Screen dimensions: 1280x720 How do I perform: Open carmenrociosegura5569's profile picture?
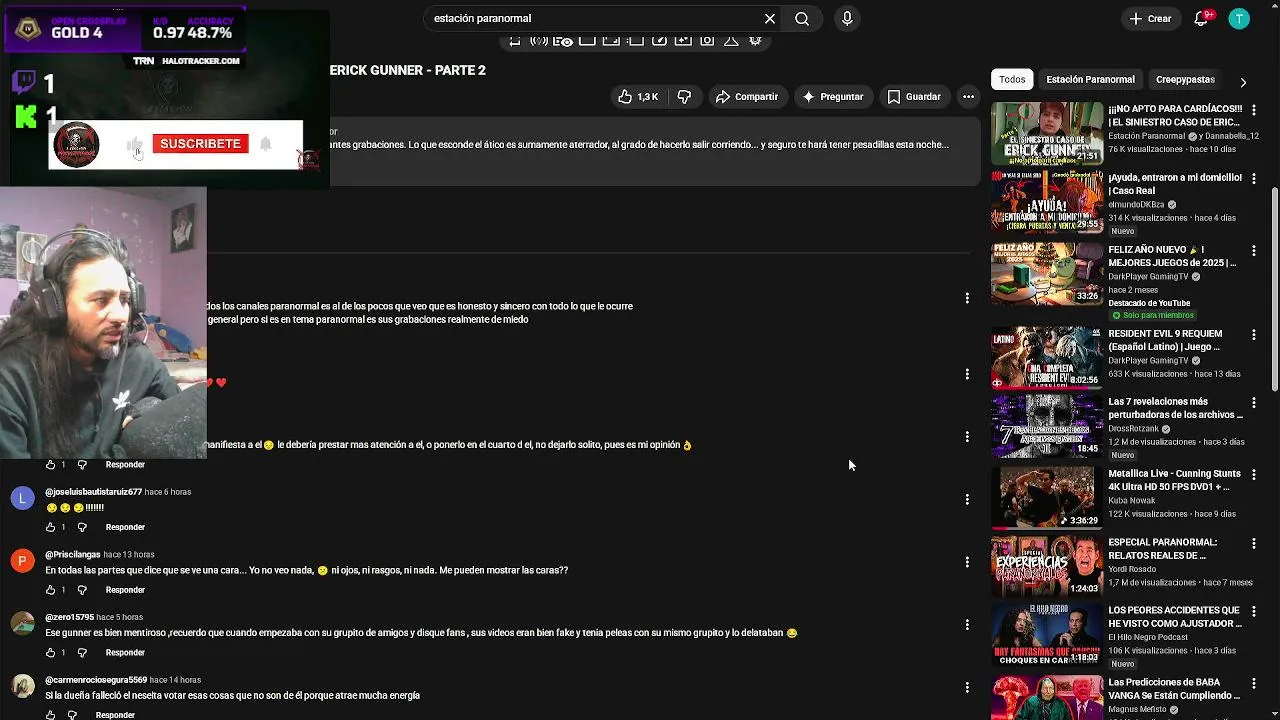pos(22,686)
